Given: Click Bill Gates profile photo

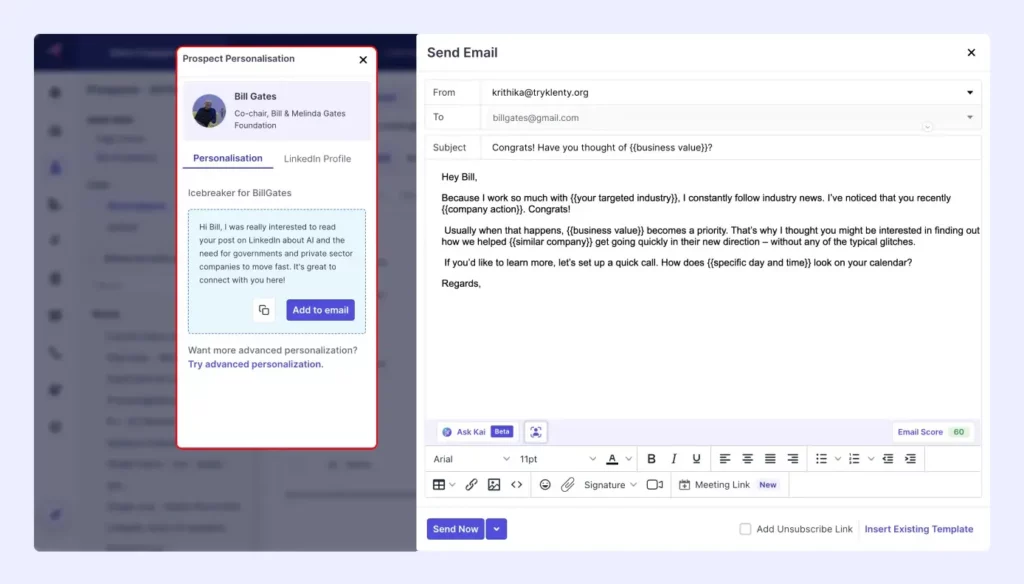Looking at the screenshot, I should (x=209, y=110).
